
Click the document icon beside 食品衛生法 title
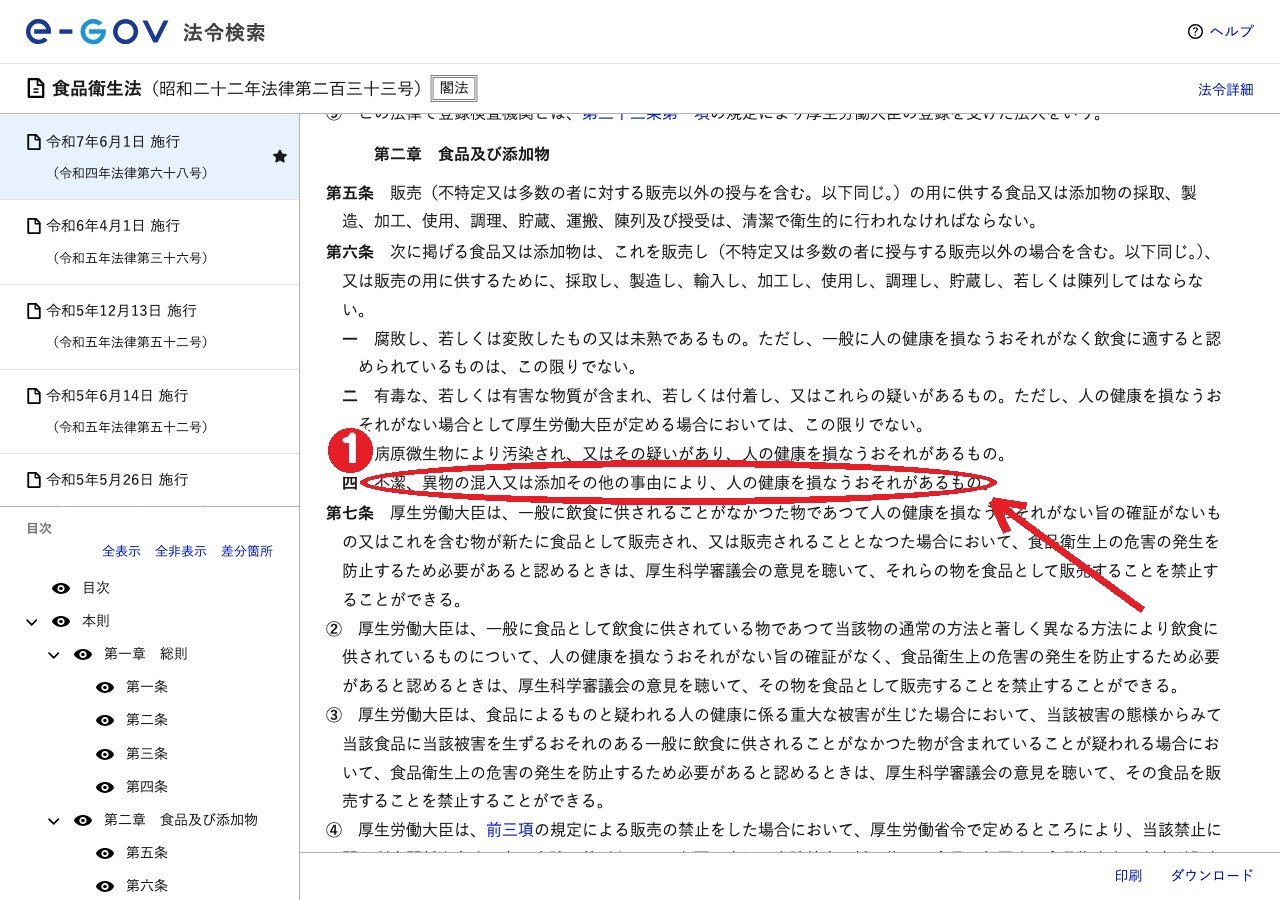pyautogui.click(x=36, y=88)
